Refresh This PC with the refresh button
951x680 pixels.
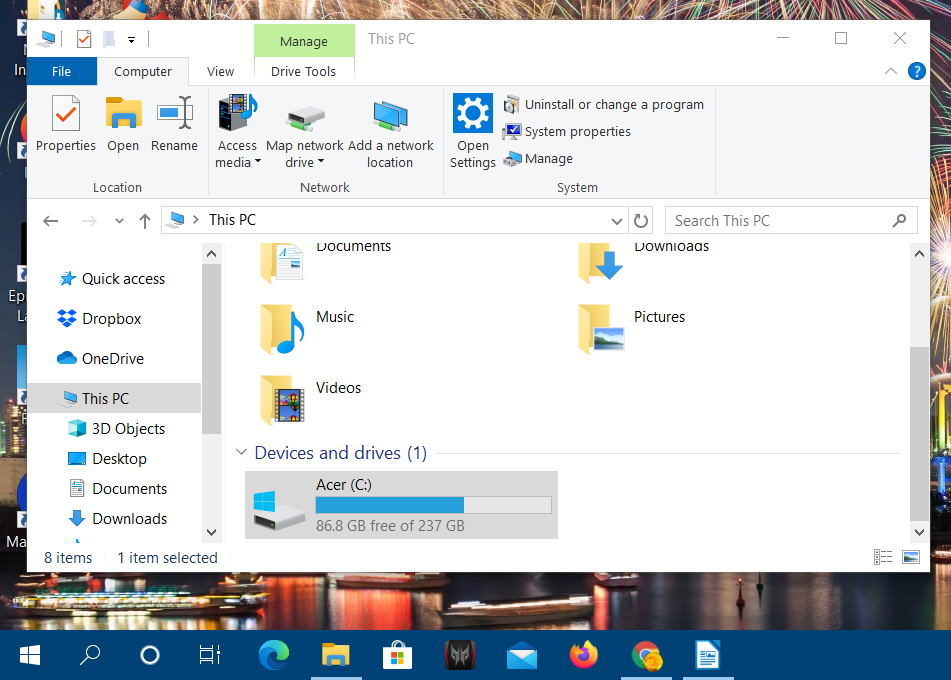pos(641,220)
